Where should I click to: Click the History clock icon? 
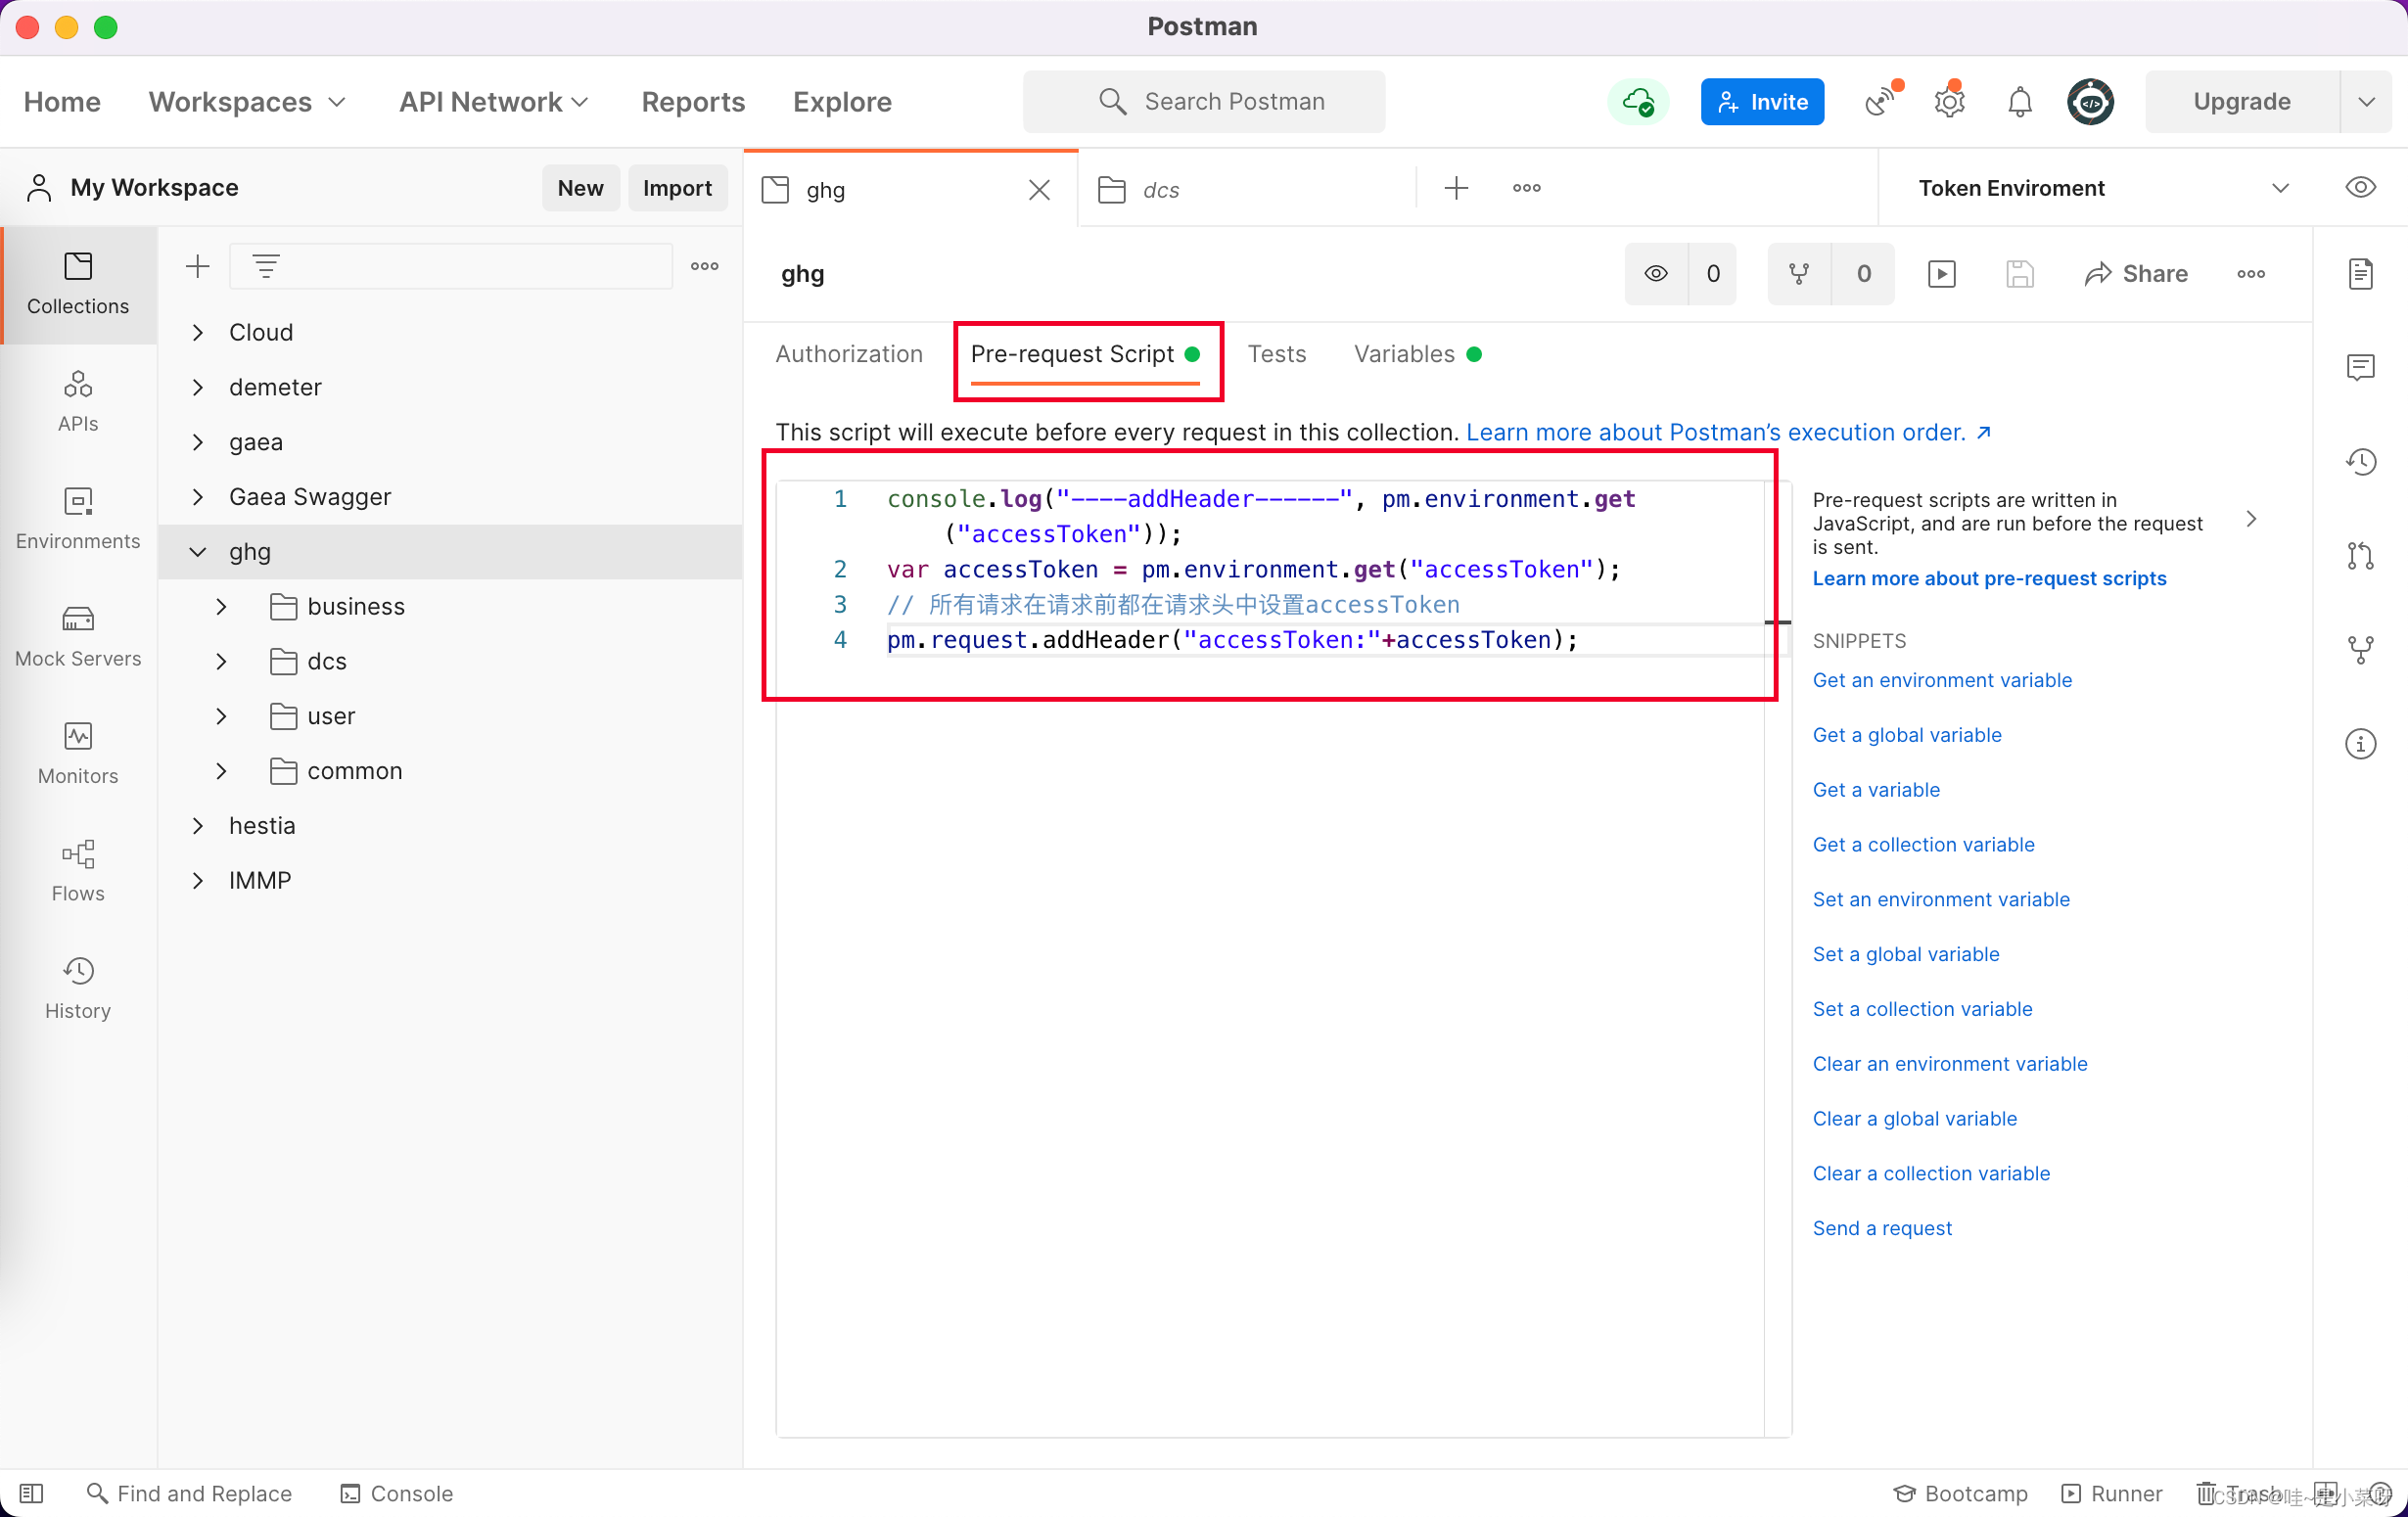77,972
